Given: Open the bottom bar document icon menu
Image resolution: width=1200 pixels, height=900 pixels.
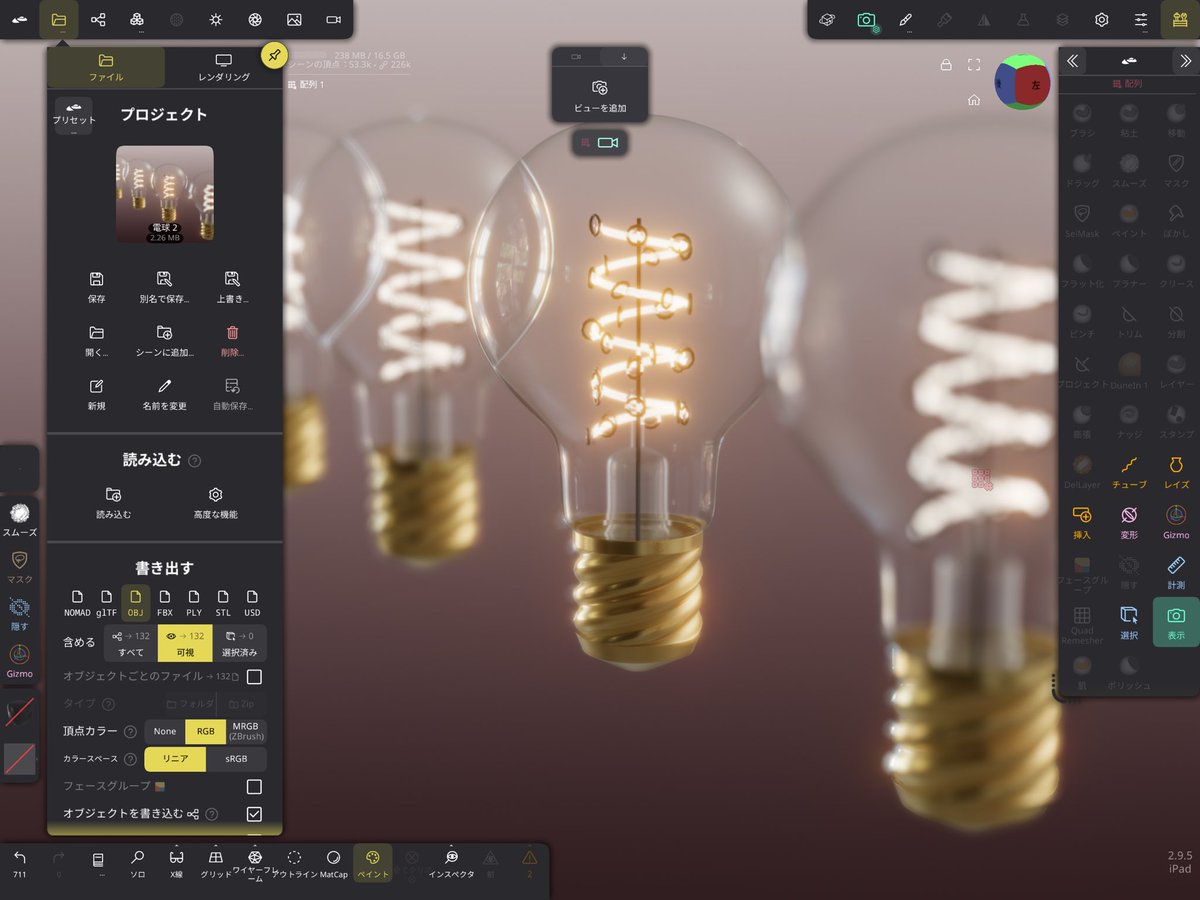Looking at the screenshot, I should coord(98,863).
